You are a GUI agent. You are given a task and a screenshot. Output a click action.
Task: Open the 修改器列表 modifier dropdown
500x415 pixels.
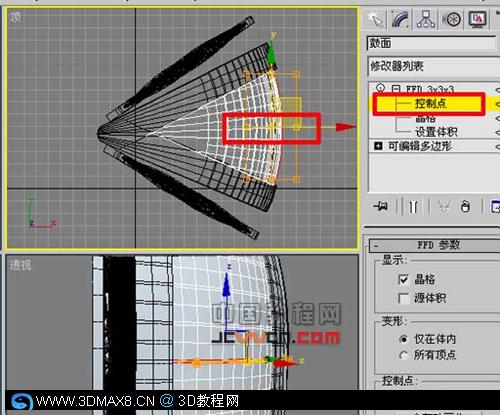click(433, 66)
